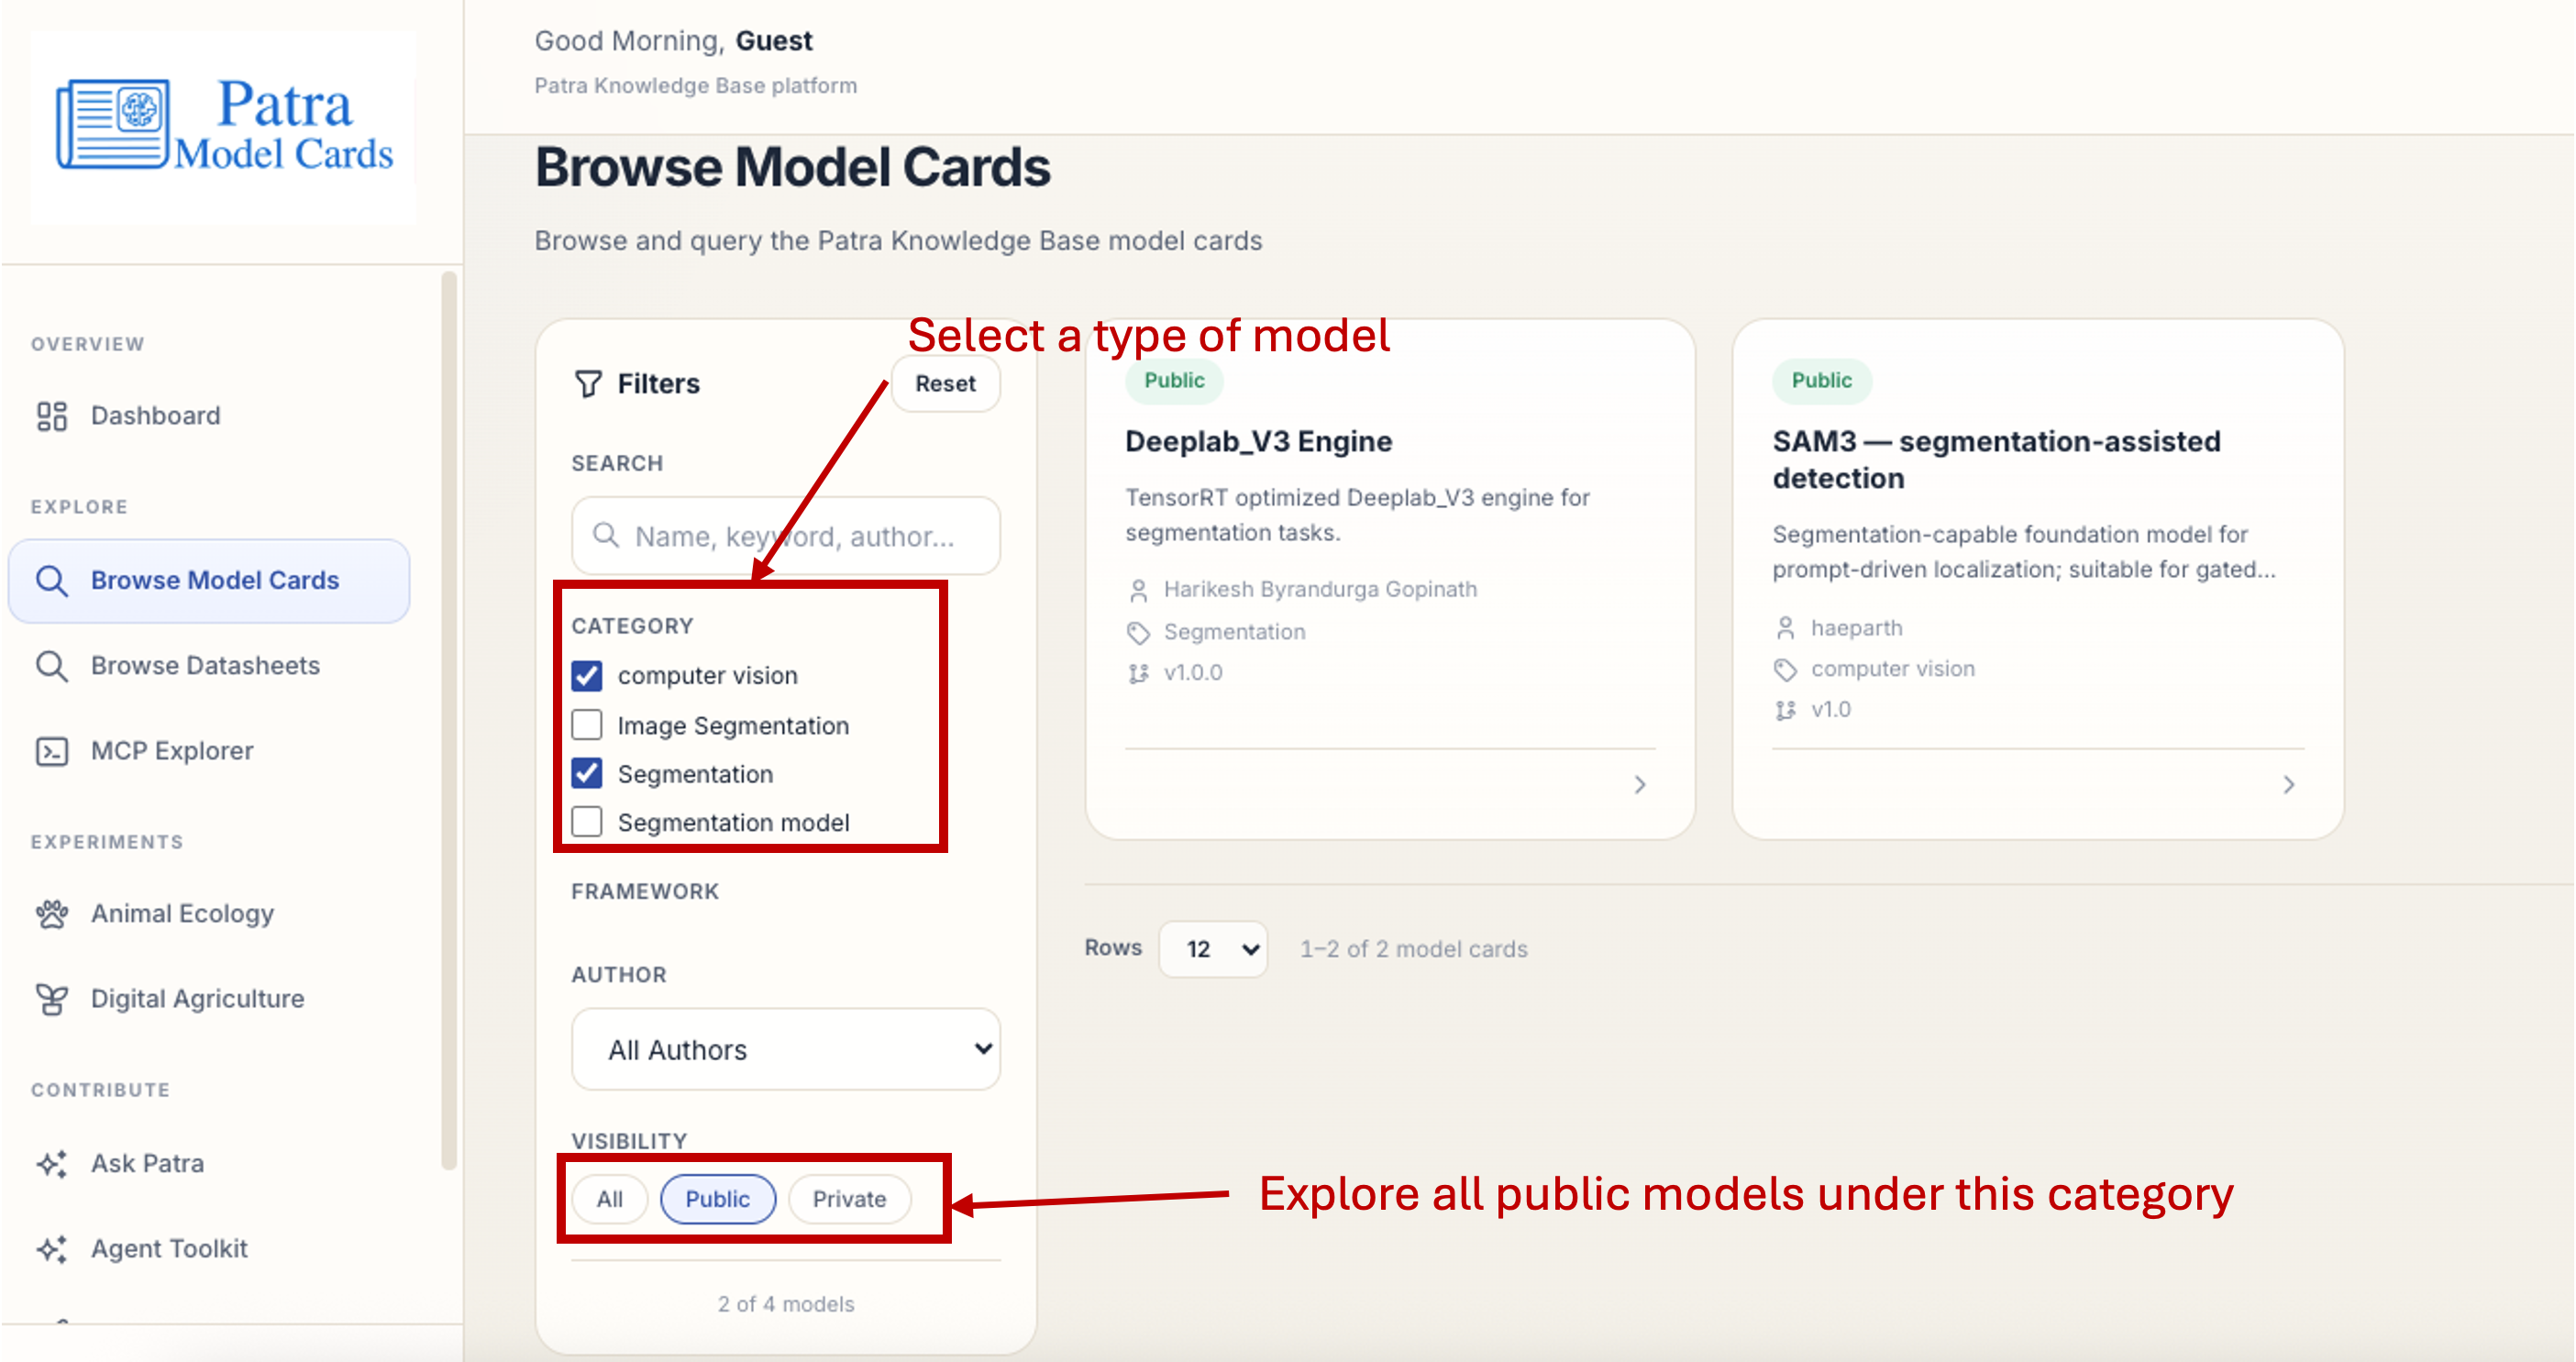Click the MCP Explorer terminal icon

(x=52, y=751)
